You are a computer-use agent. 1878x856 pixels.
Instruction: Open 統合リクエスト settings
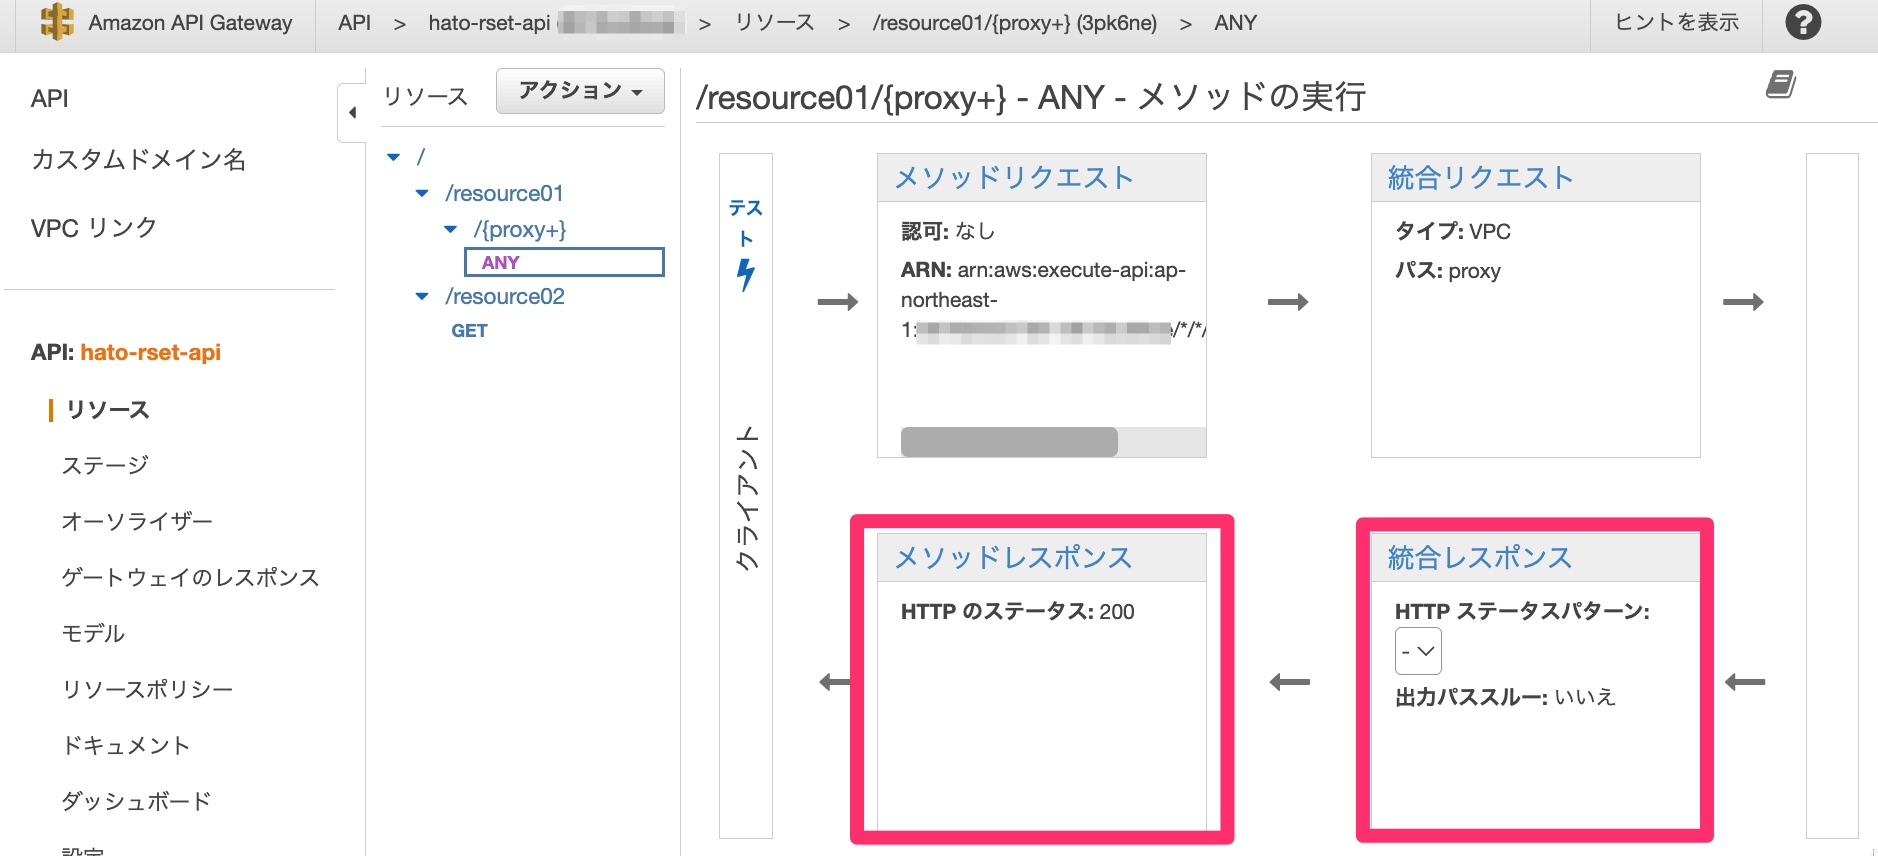point(1480,178)
